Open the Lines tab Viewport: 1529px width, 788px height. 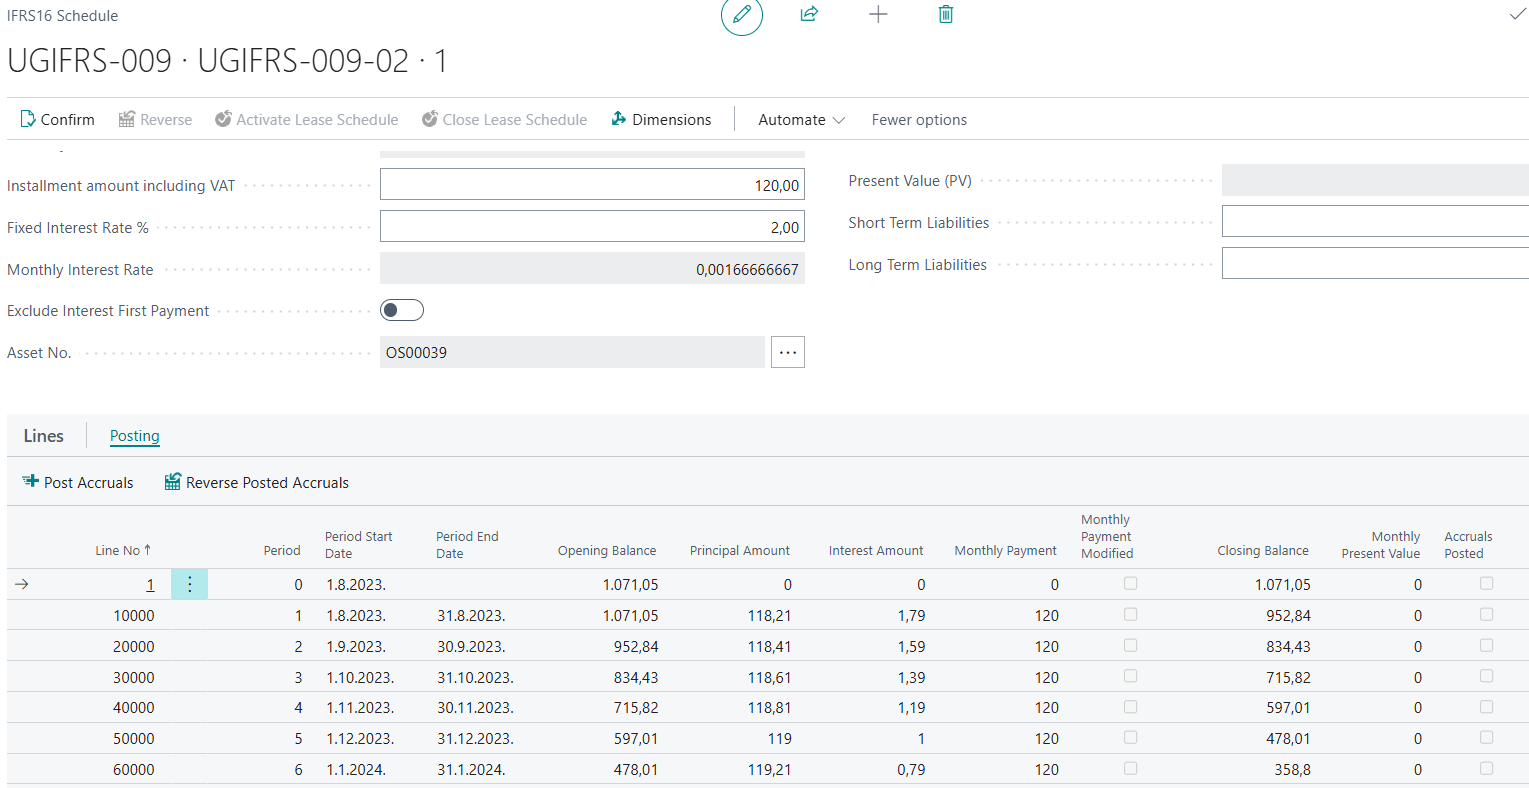[x=44, y=436]
